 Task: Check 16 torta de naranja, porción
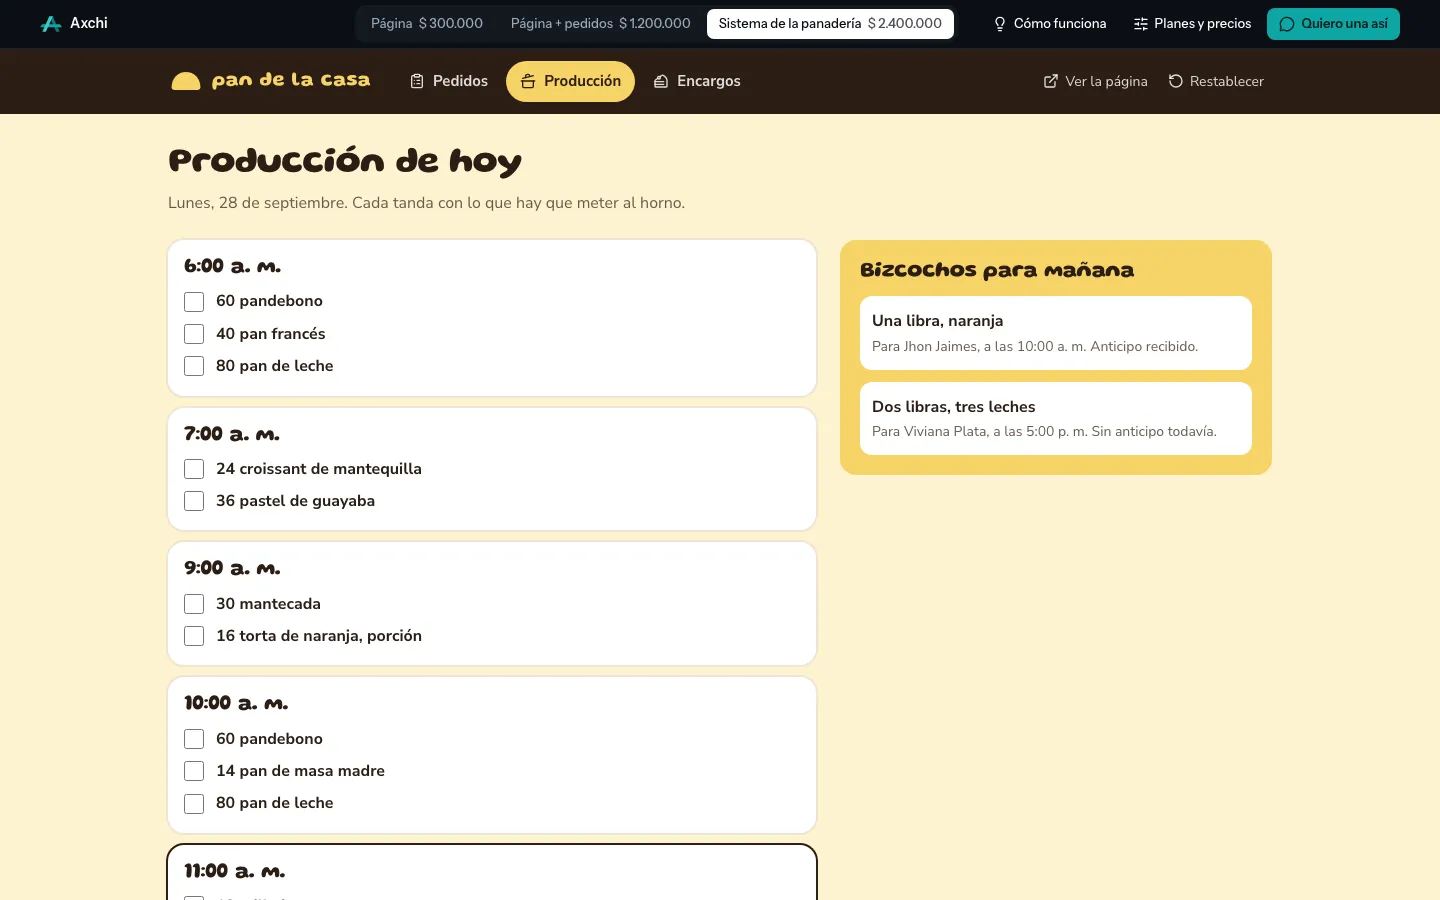(194, 636)
